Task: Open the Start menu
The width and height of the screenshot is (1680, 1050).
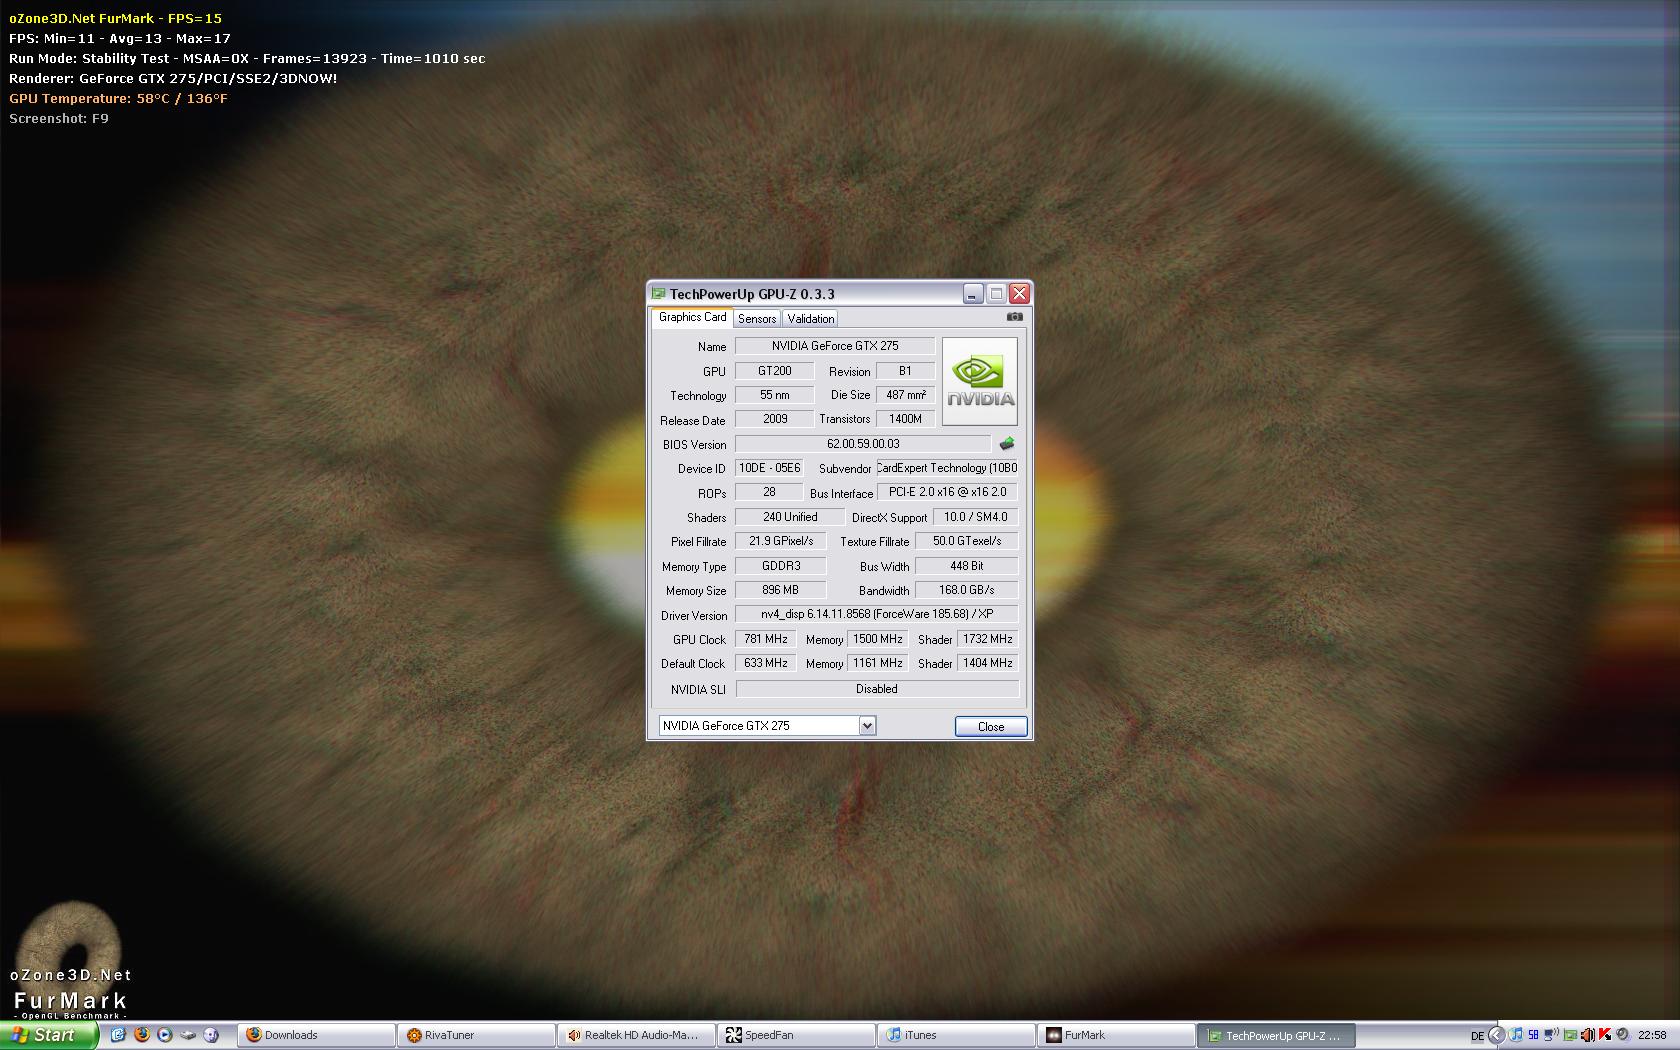Action: [x=49, y=1035]
